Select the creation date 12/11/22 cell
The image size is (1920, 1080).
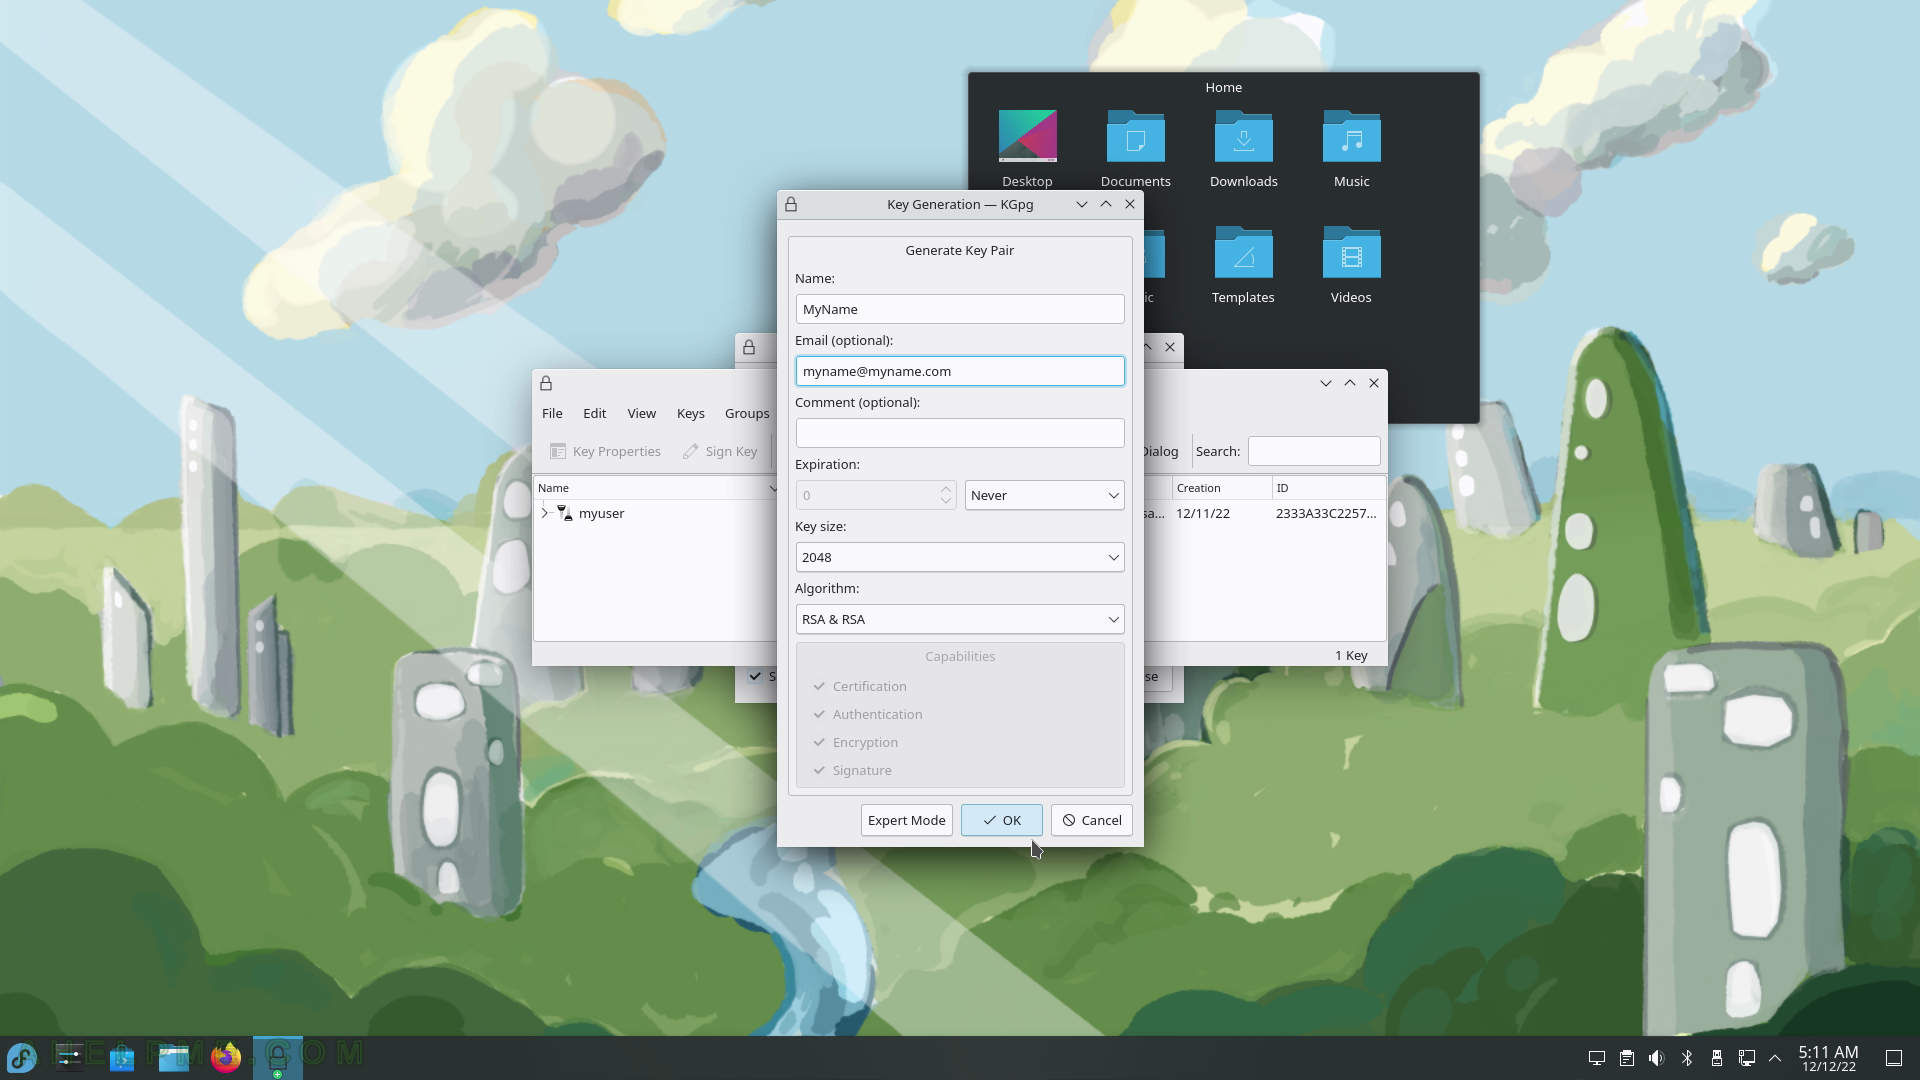[x=1203, y=513]
